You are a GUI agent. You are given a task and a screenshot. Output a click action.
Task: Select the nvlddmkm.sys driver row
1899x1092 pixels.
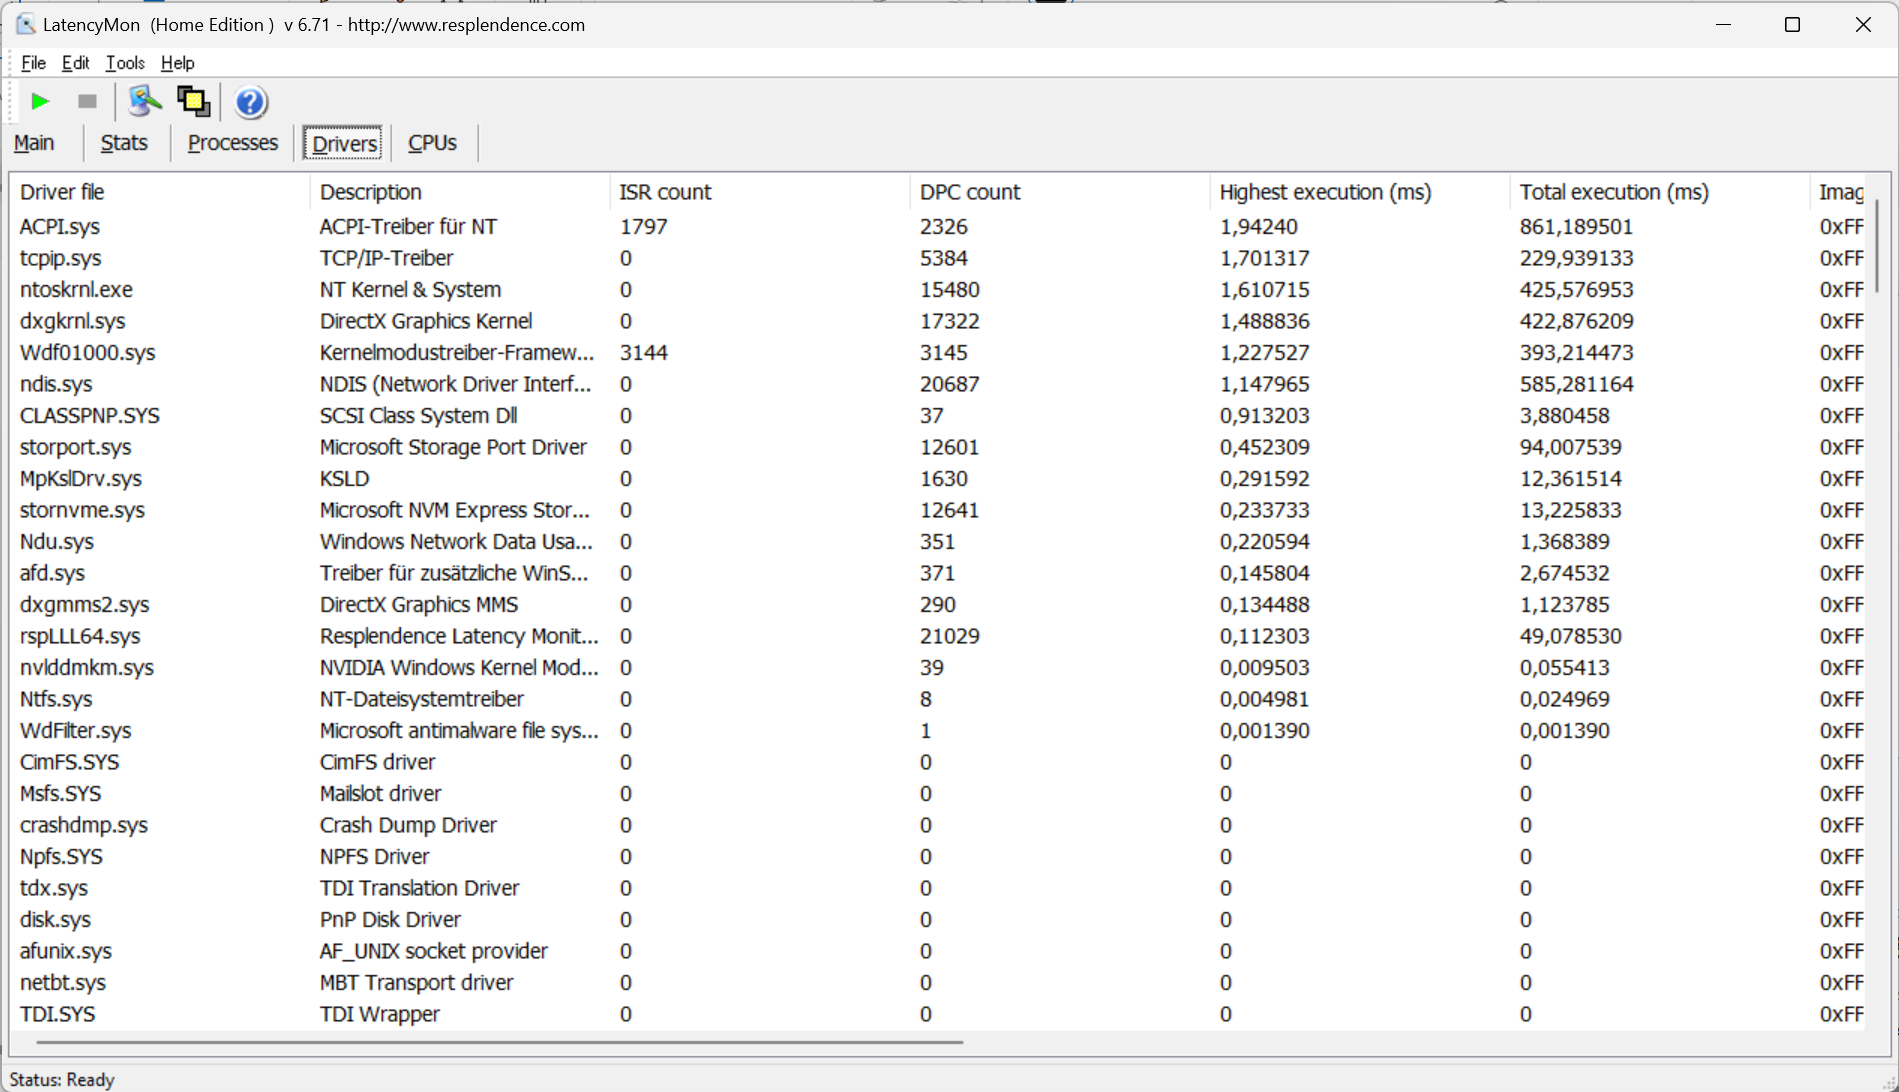[x=938, y=668]
